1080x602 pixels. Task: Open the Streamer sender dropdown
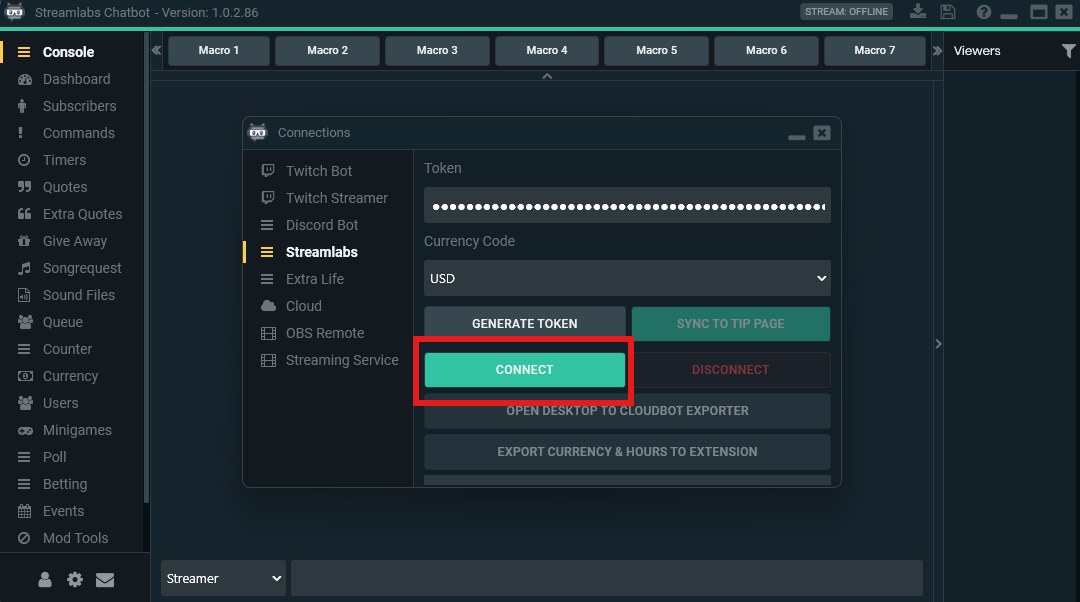click(223, 579)
